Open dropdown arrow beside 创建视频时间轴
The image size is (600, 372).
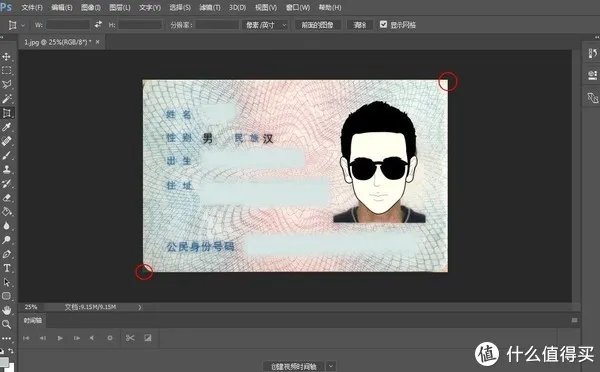click(x=331, y=366)
